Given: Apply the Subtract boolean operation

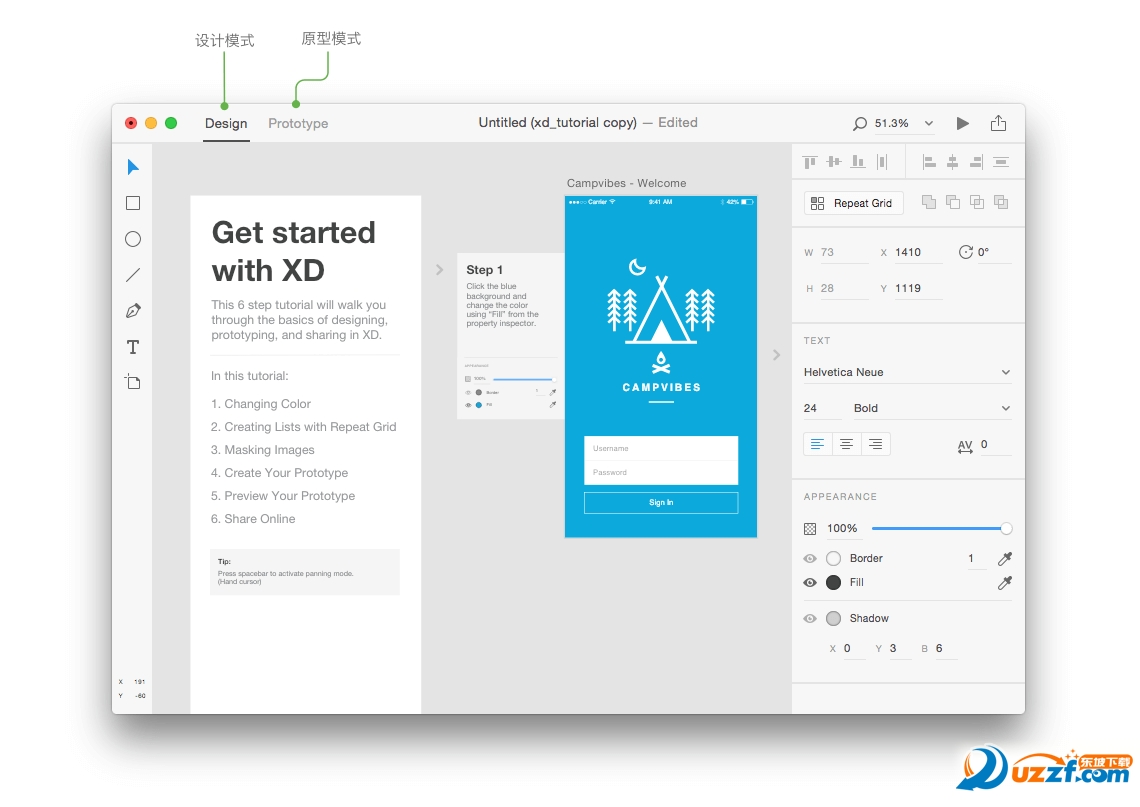Looking at the screenshot, I should [x=952, y=202].
